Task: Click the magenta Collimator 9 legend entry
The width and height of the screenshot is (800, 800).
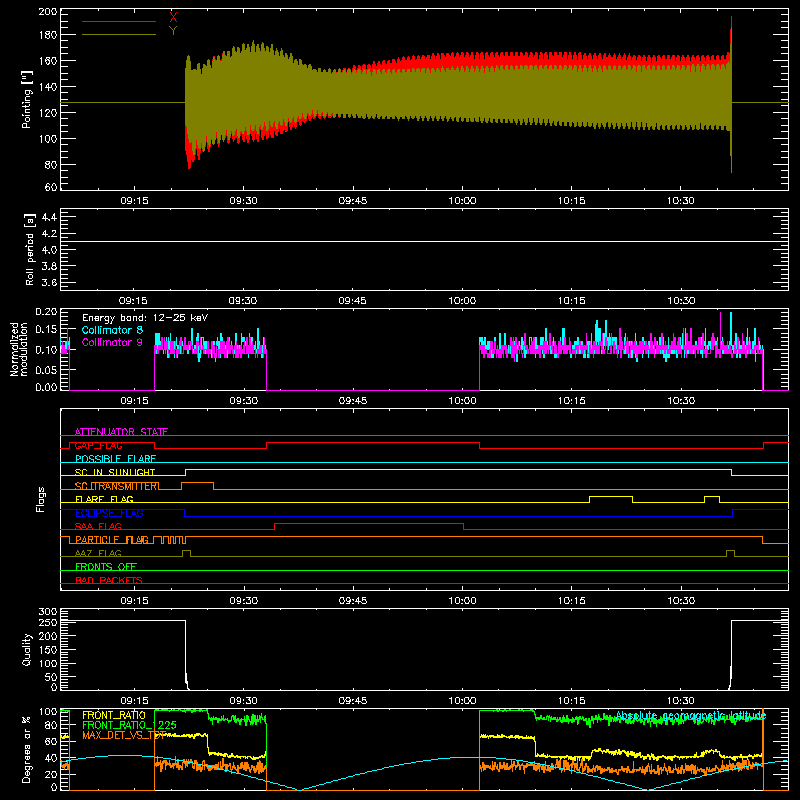Action: 112,342
